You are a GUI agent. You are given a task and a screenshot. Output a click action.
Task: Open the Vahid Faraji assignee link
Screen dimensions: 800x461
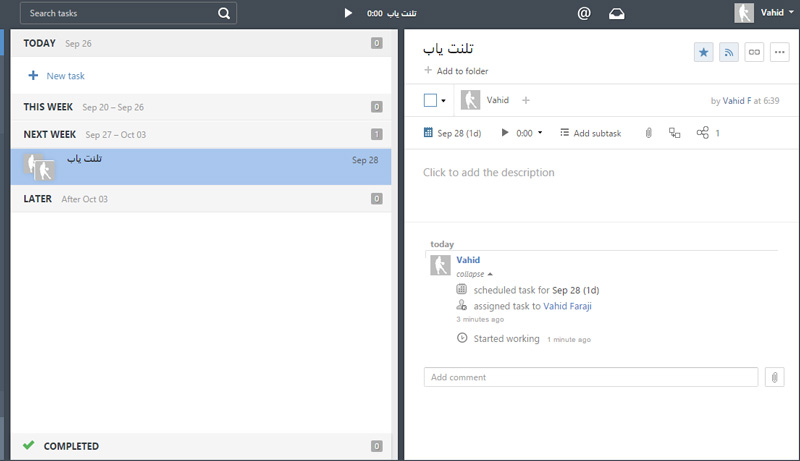(x=567, y=306)
